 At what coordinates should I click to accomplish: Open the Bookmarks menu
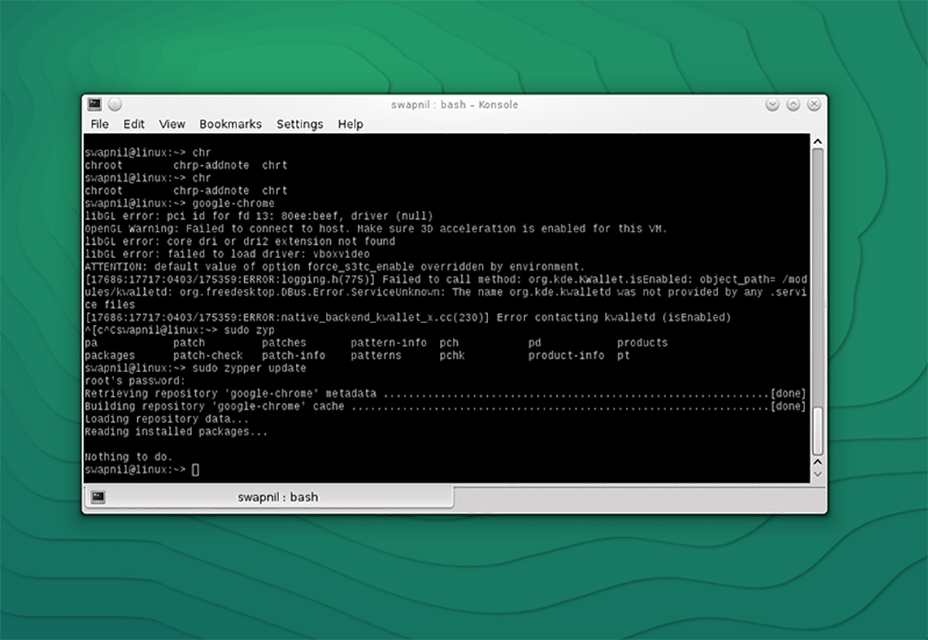(230, 124)
